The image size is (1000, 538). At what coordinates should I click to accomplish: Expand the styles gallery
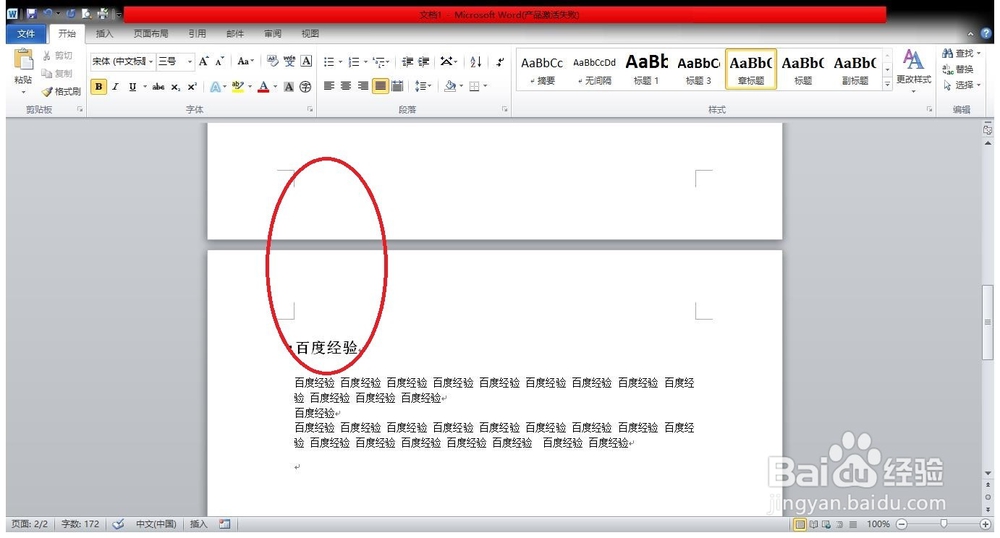[887, 84]
